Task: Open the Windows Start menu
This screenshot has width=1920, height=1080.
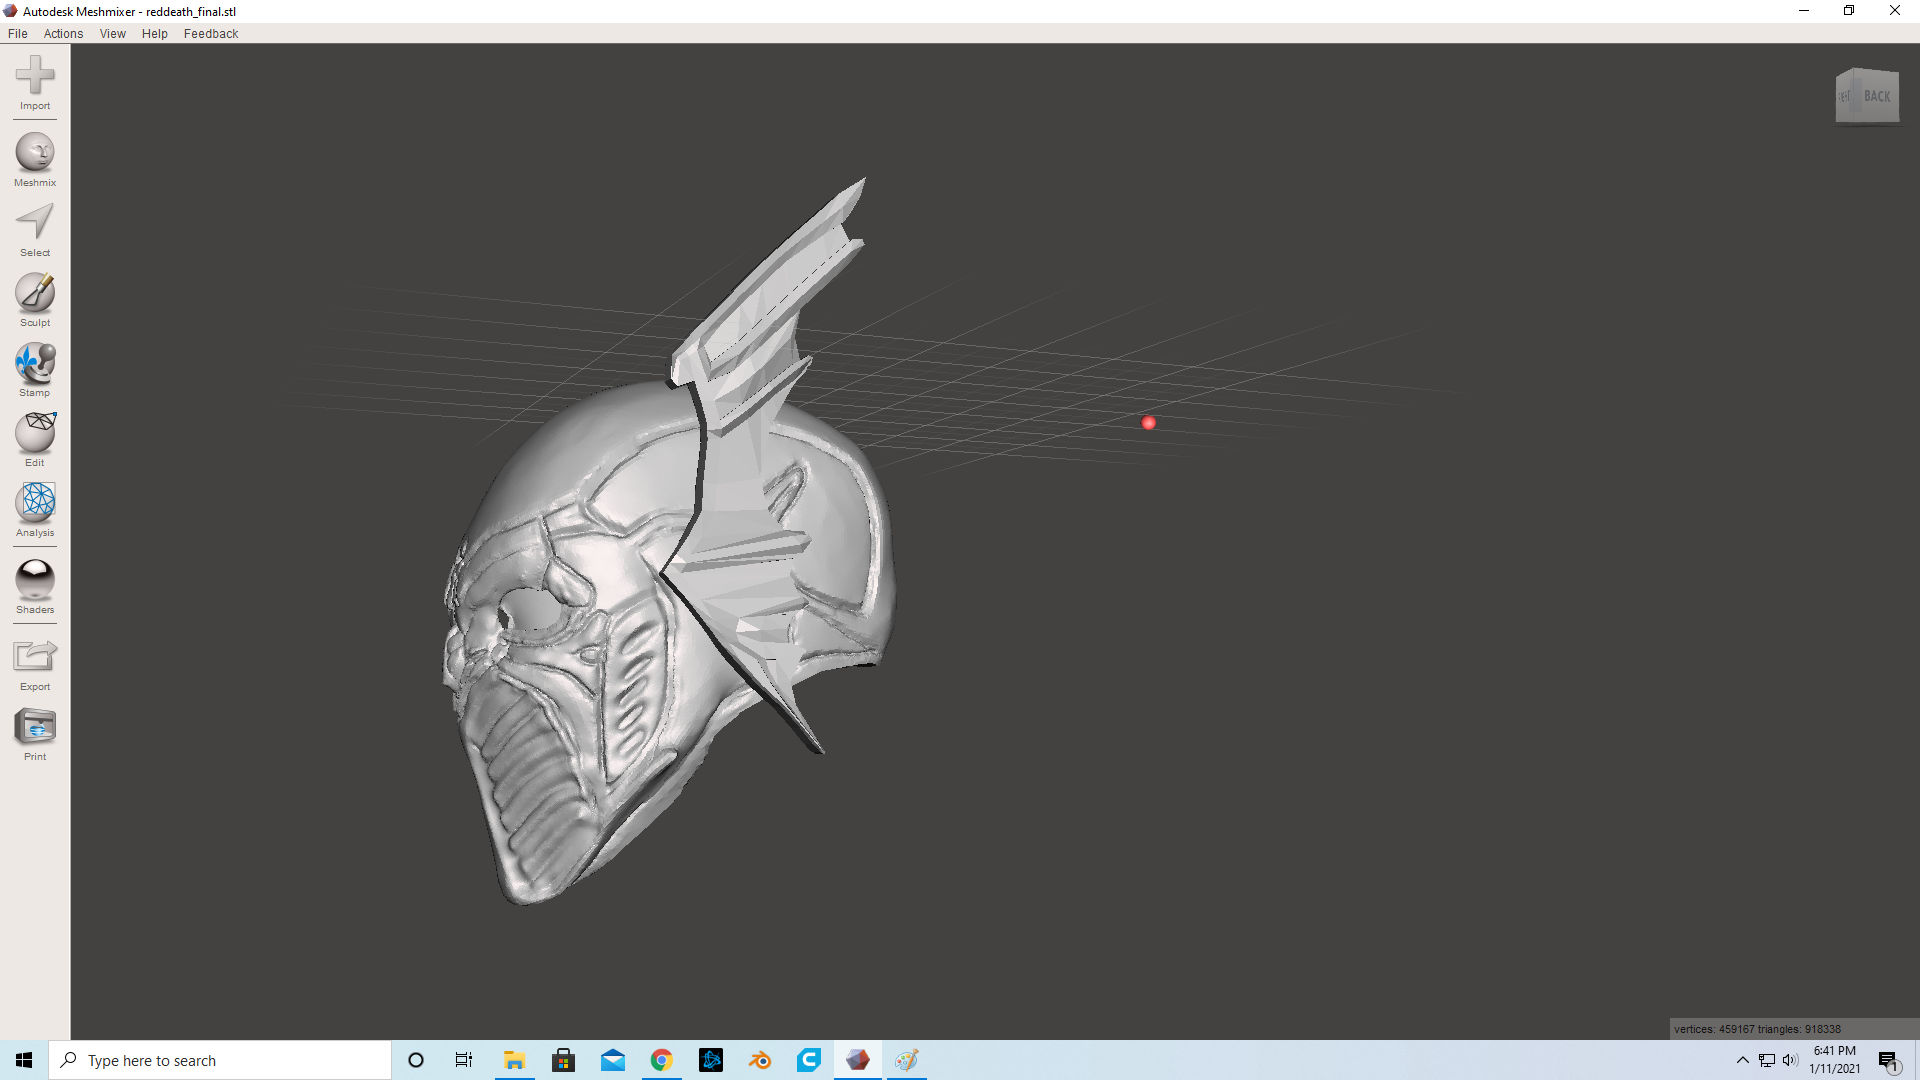Action: [x=24, y=1060]
